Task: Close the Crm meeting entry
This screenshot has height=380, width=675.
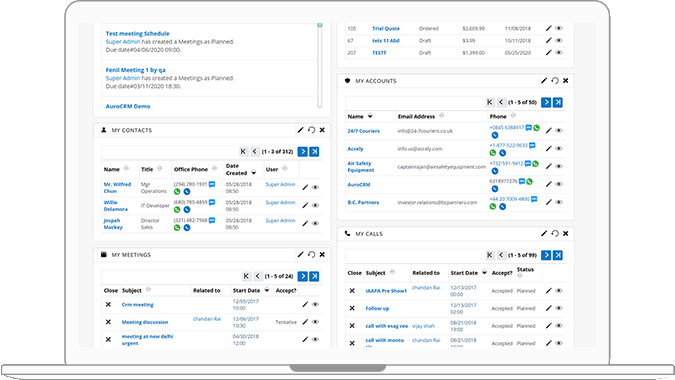Action: tap(108, 304)
